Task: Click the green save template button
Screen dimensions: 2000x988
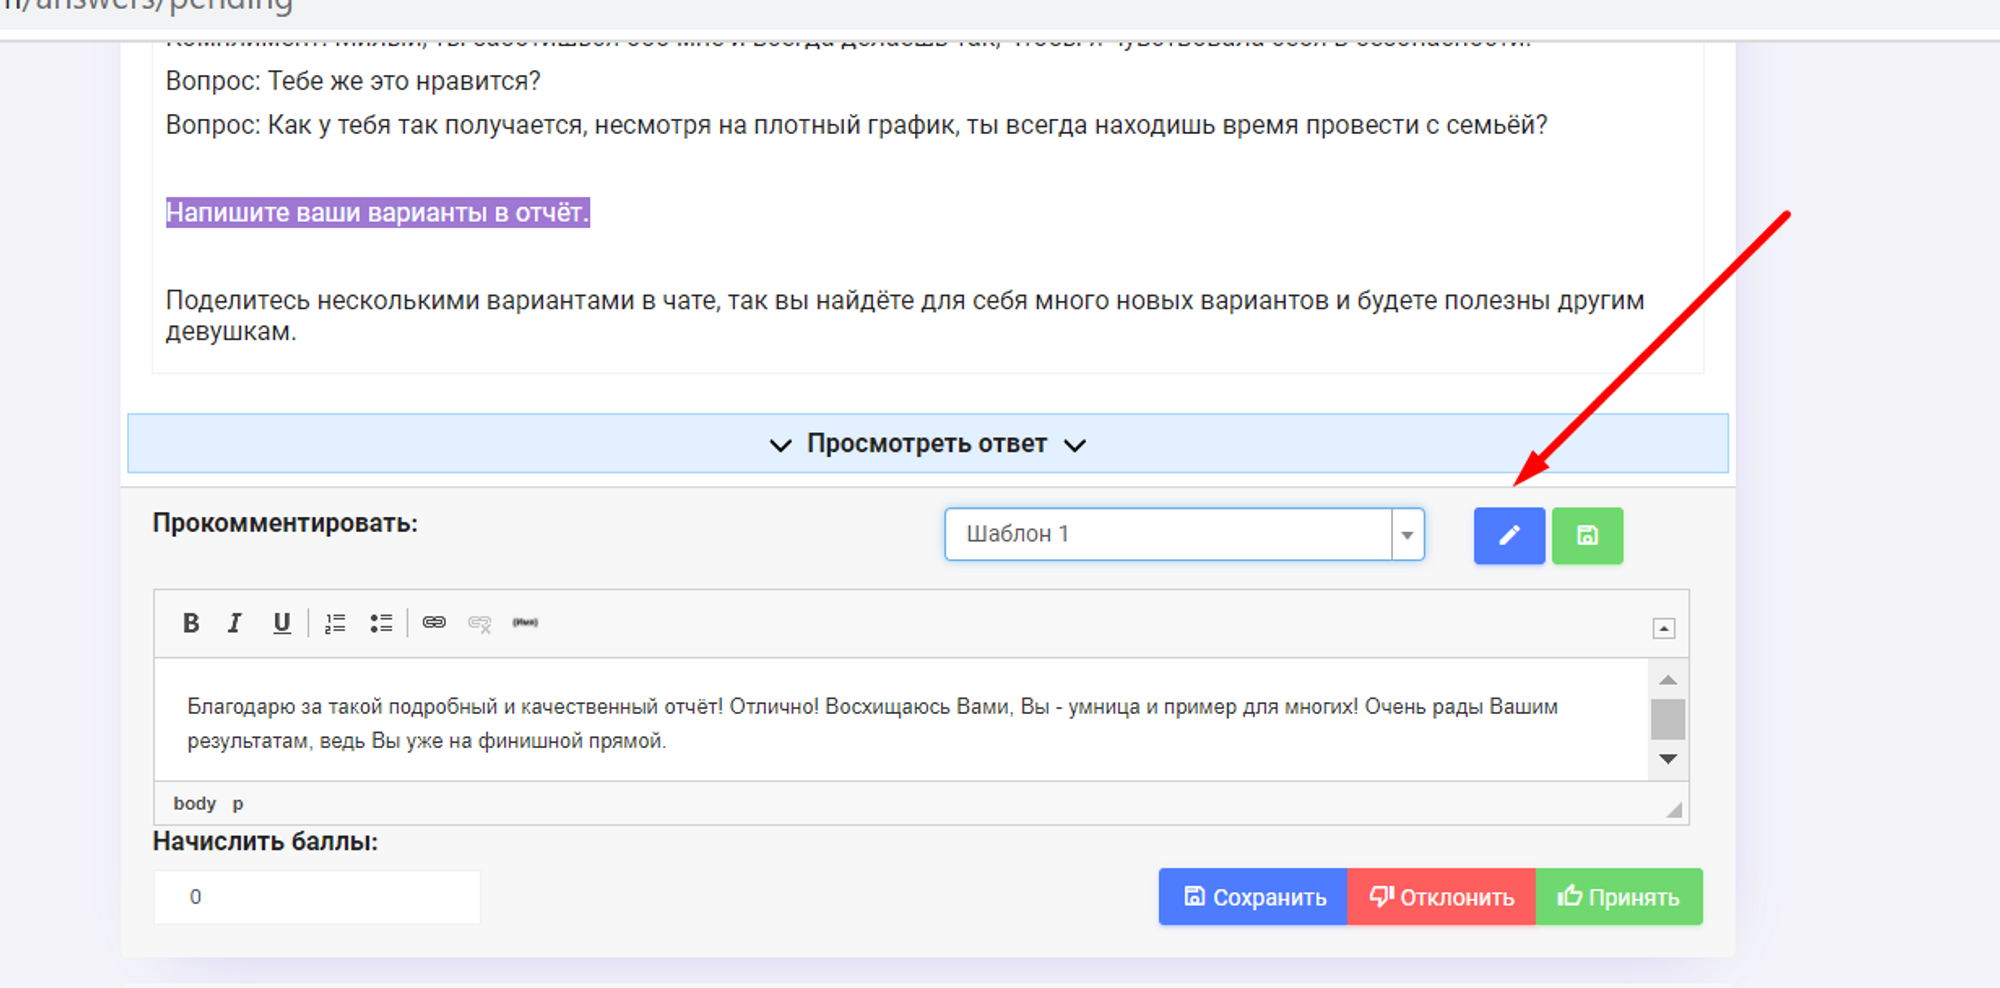Action: (1587, 536)
